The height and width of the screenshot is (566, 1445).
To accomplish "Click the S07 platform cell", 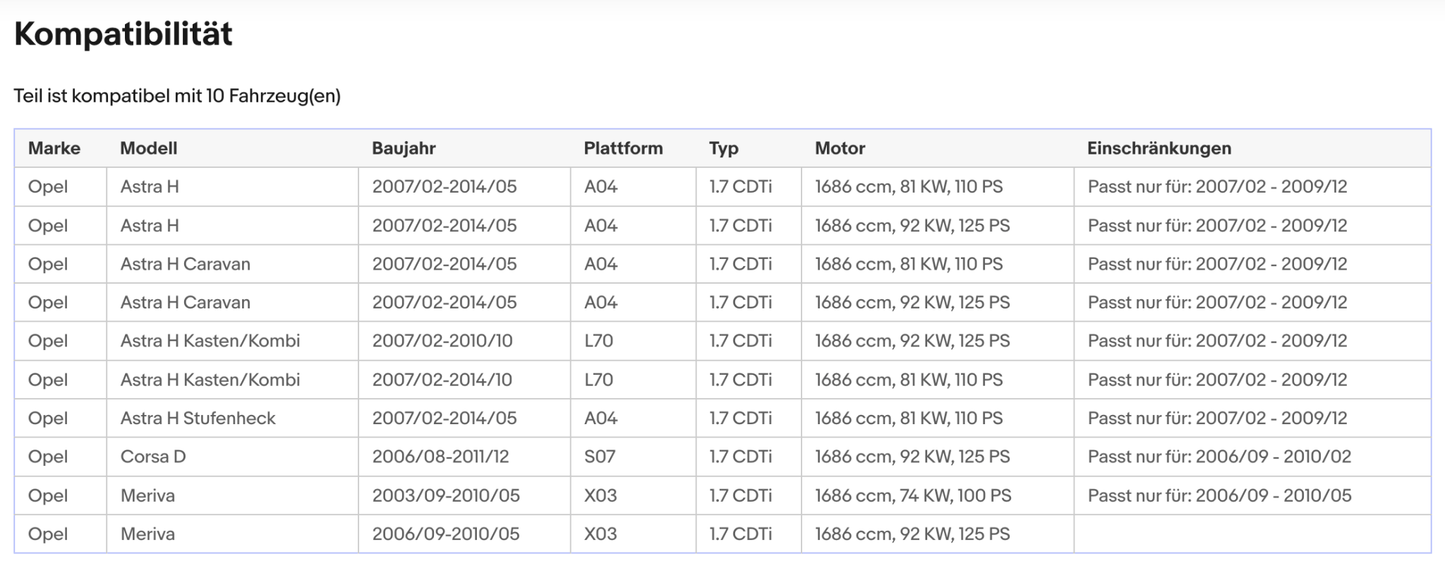I will pyautogui.click(x=600, y=457).
